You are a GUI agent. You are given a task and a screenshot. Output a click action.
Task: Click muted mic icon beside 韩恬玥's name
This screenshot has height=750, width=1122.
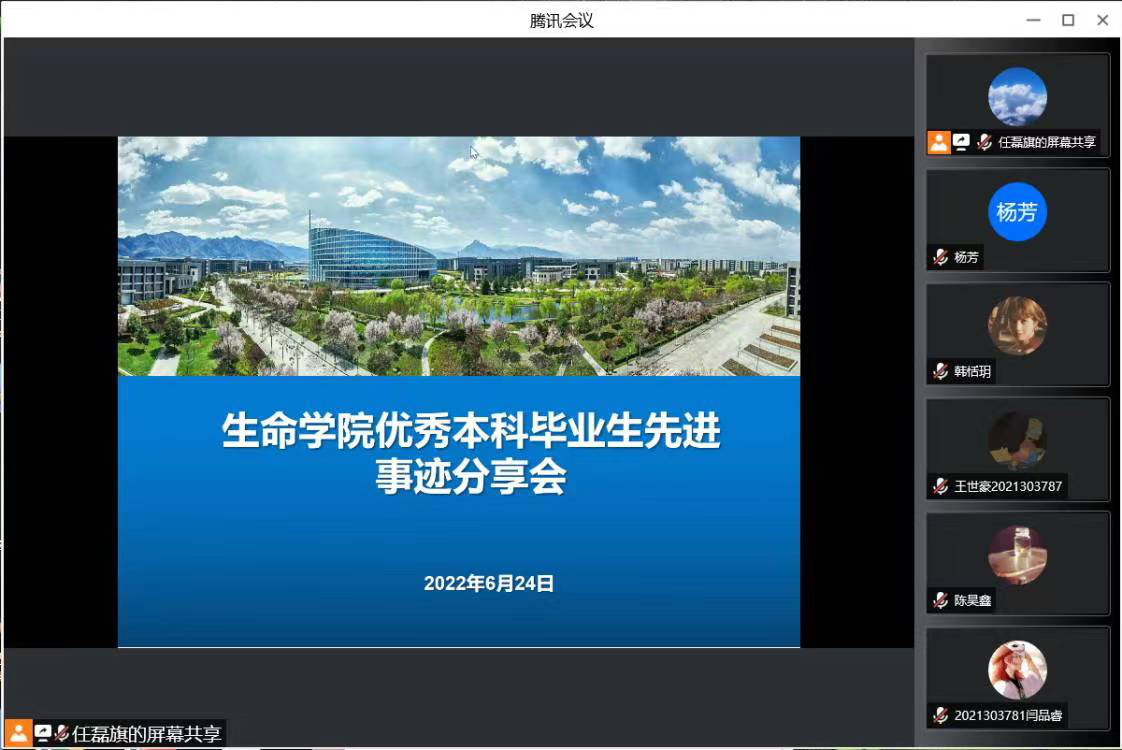point(940,372)
